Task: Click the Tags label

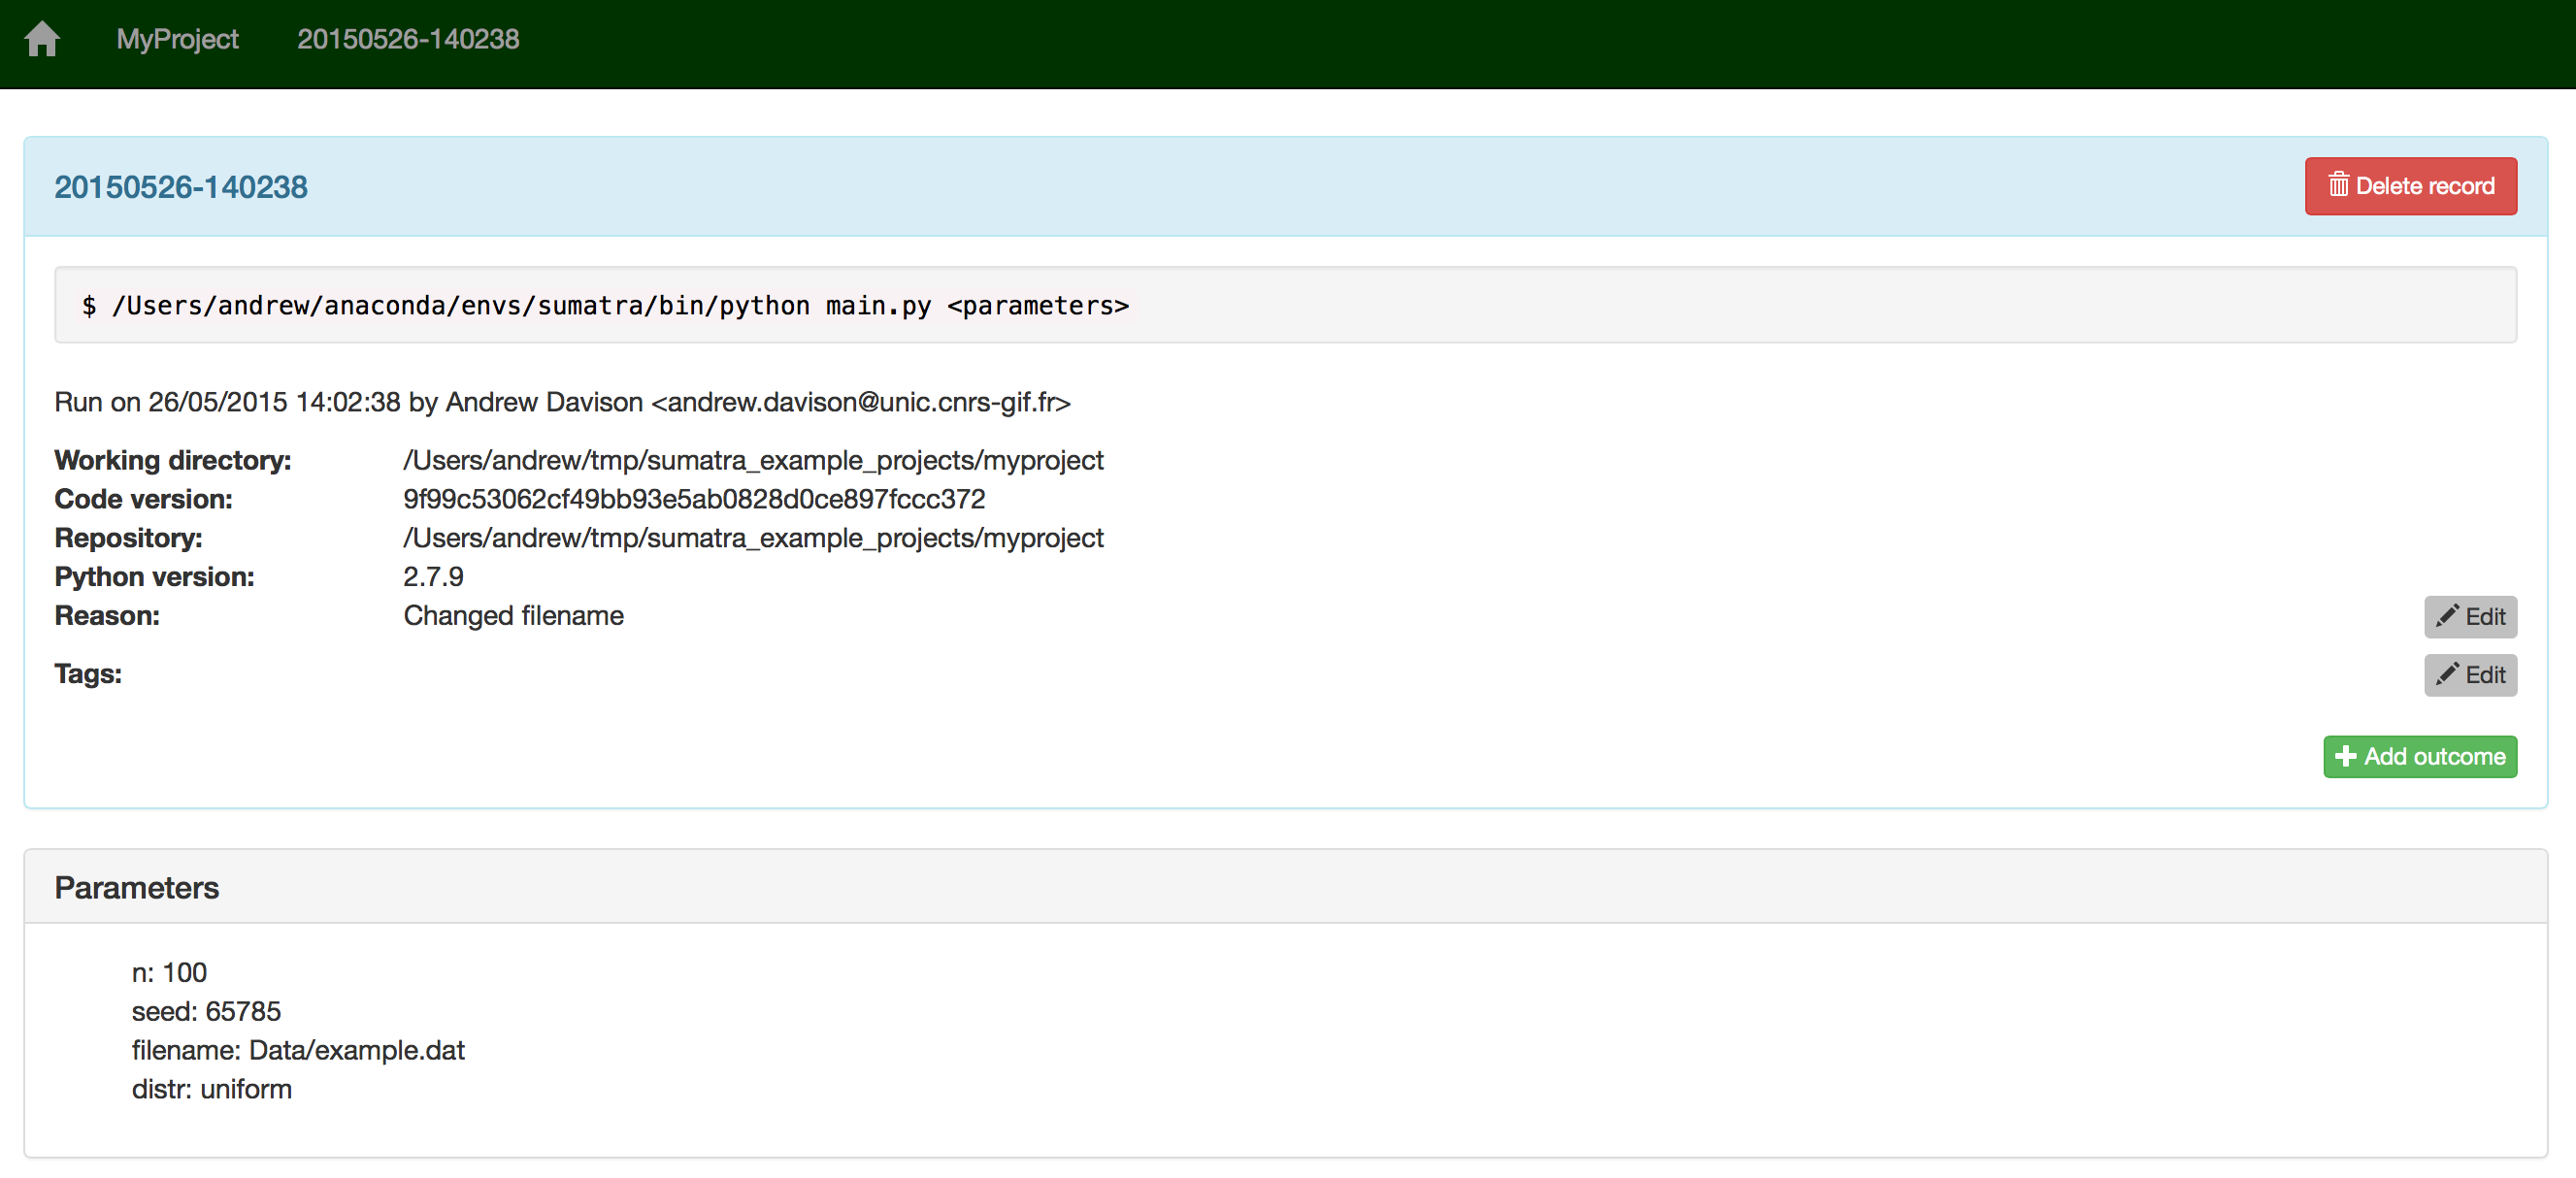Action: point(88,674)
